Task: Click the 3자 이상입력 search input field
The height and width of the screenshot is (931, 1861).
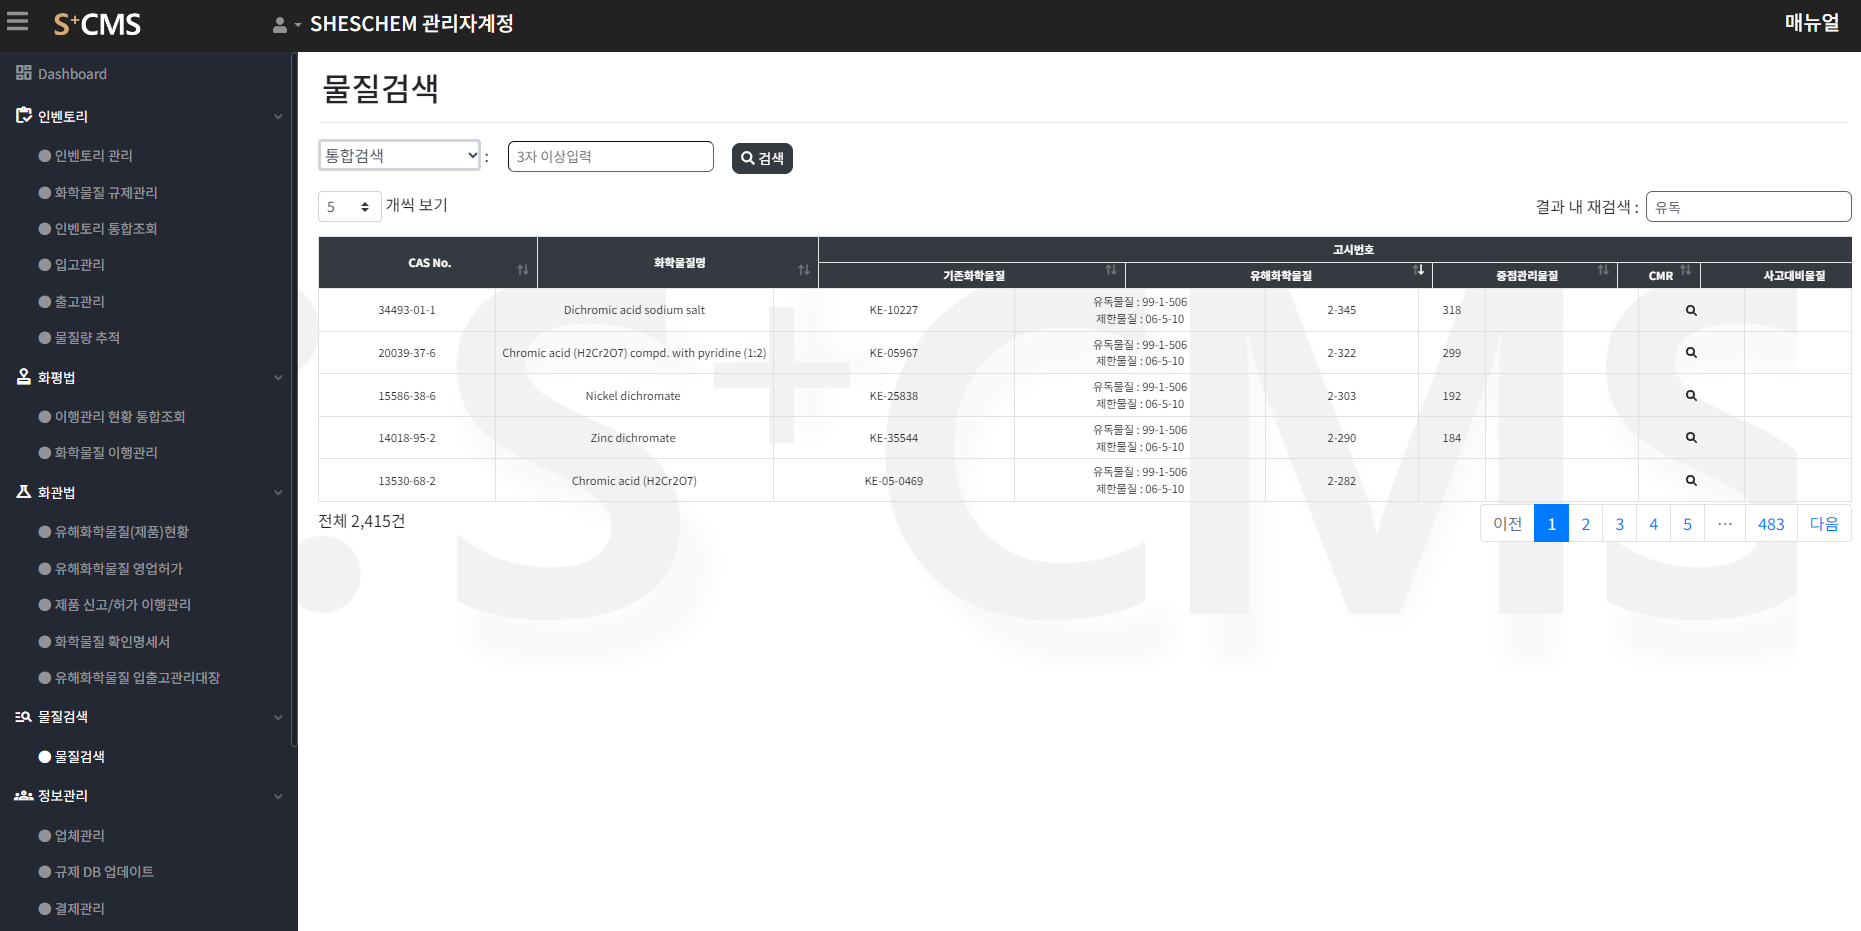Action: tap(610, 157)
